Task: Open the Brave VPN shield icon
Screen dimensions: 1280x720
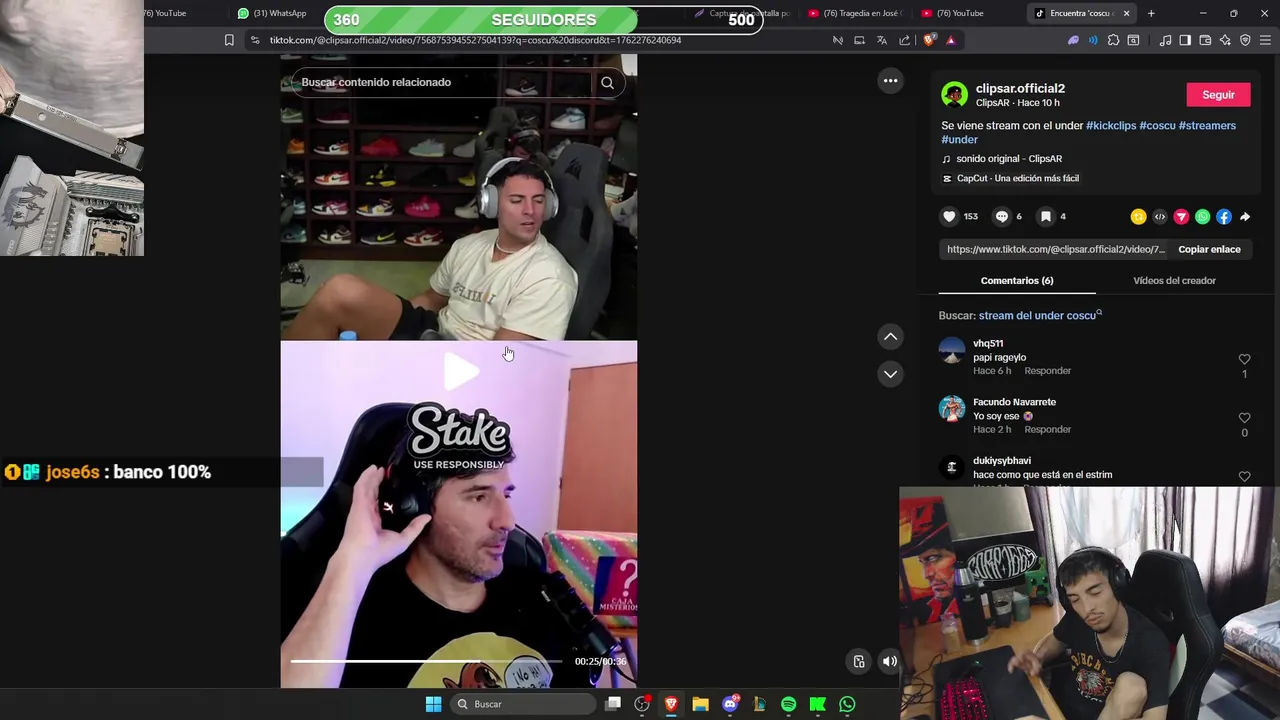Action: pos(1245,40)
